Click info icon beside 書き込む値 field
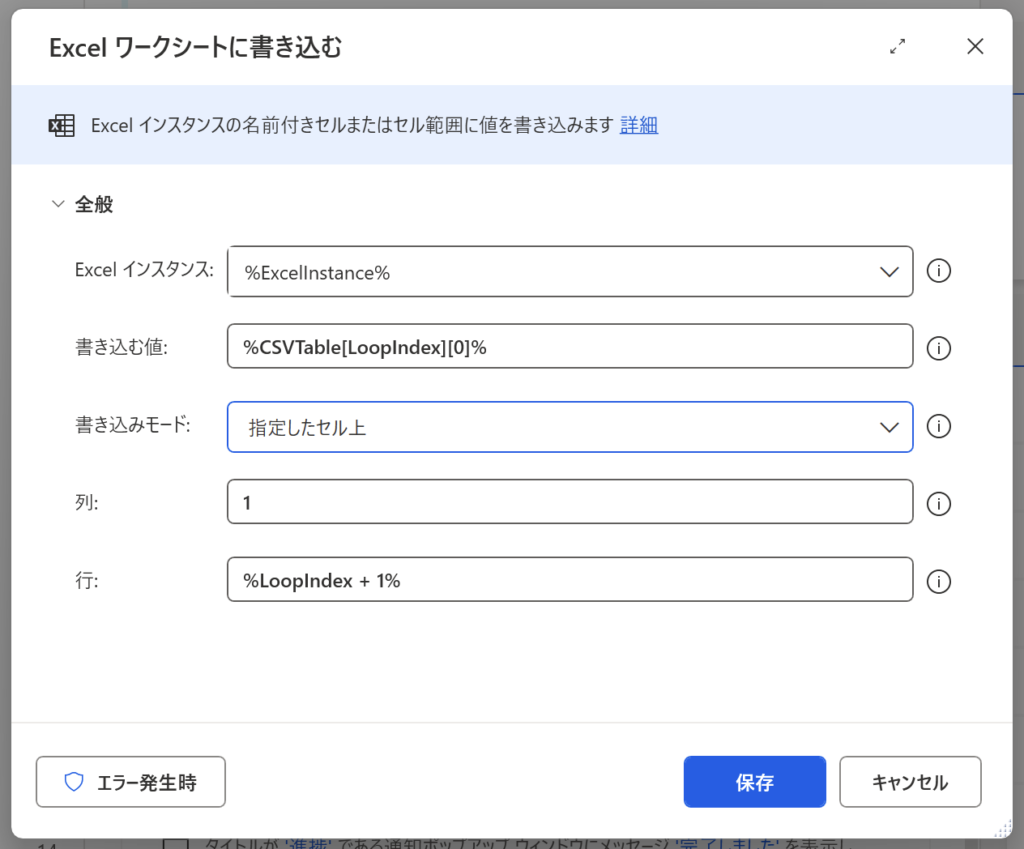This screenshot has height=849, width=1024. pyautogui.click(x=938, y=348)
